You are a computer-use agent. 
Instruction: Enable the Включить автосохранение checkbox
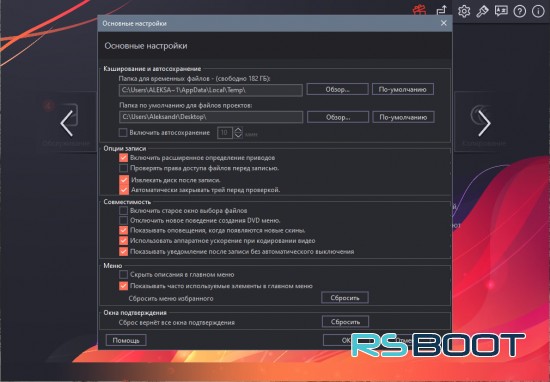pyautogui.click(x=123, y=133)
